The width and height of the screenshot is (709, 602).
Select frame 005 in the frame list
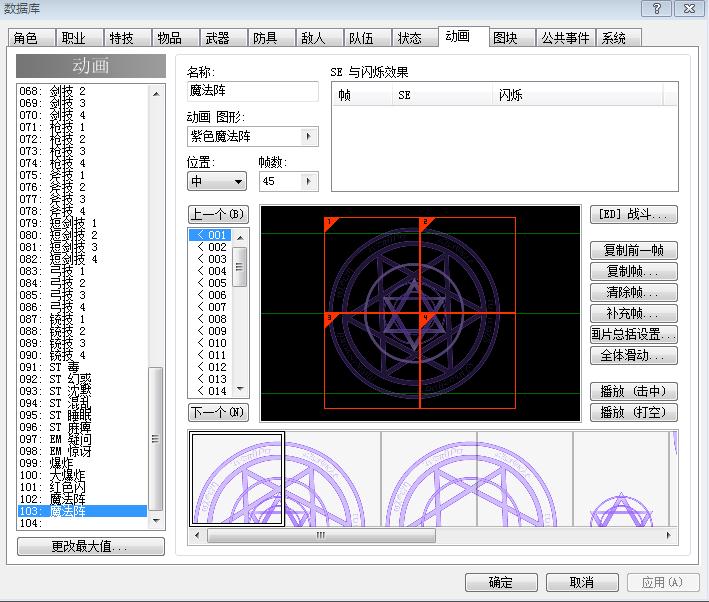tap(210, 283)
